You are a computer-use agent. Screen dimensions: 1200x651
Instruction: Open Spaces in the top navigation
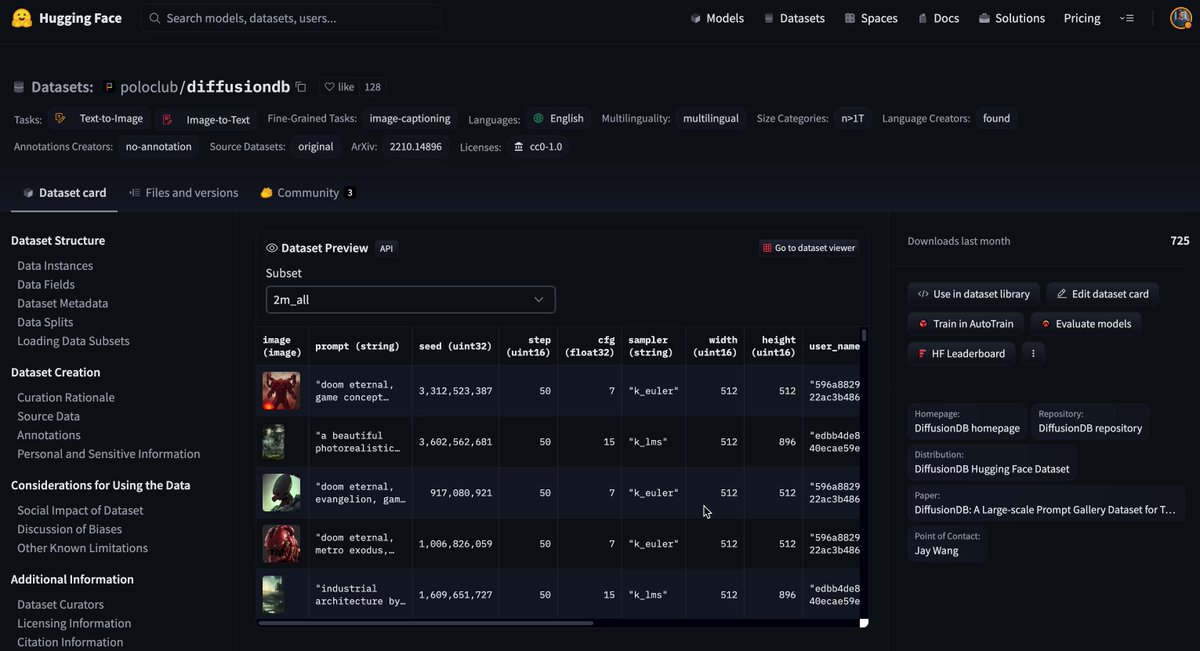coord(871,18)
